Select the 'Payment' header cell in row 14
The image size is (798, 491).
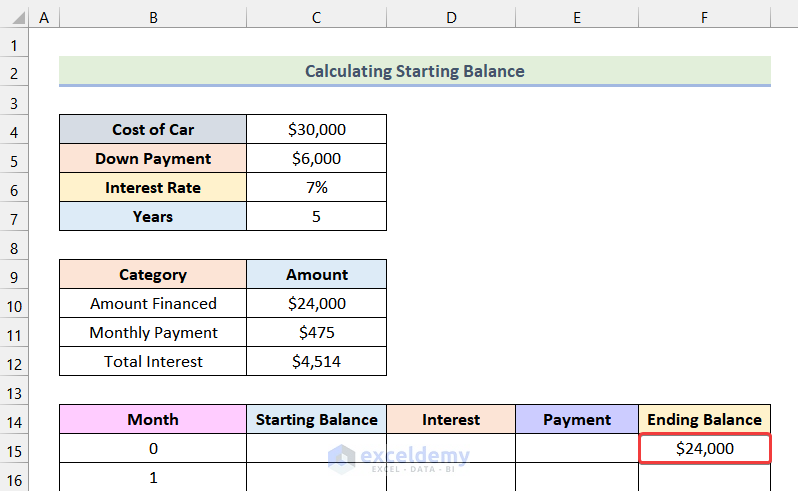(x=577, y=419)
